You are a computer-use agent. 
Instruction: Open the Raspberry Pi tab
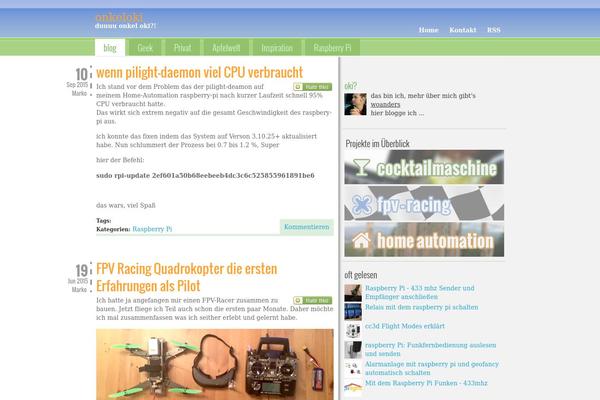click(x=332, y=48)
